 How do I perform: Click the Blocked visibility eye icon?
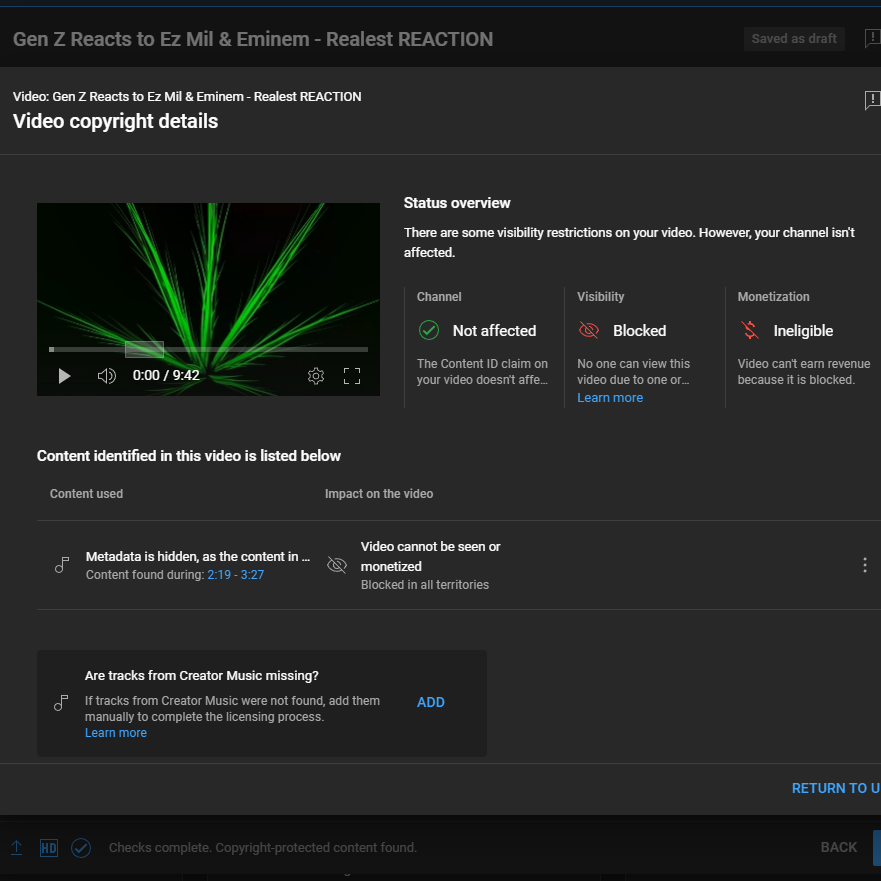pos(589,331)
